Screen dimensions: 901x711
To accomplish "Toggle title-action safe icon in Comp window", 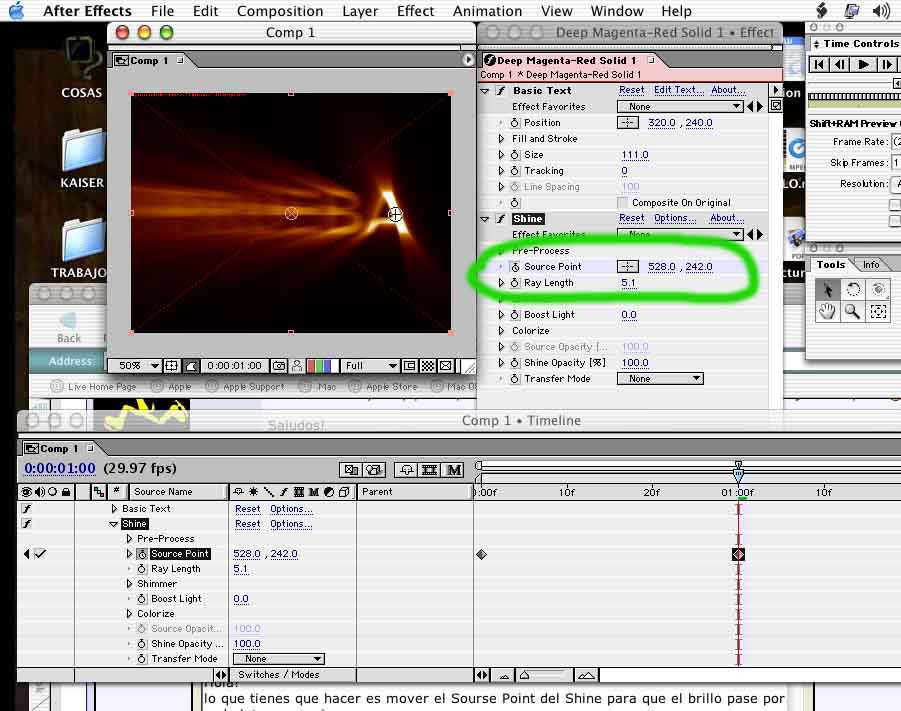I will tap(172, 366).
